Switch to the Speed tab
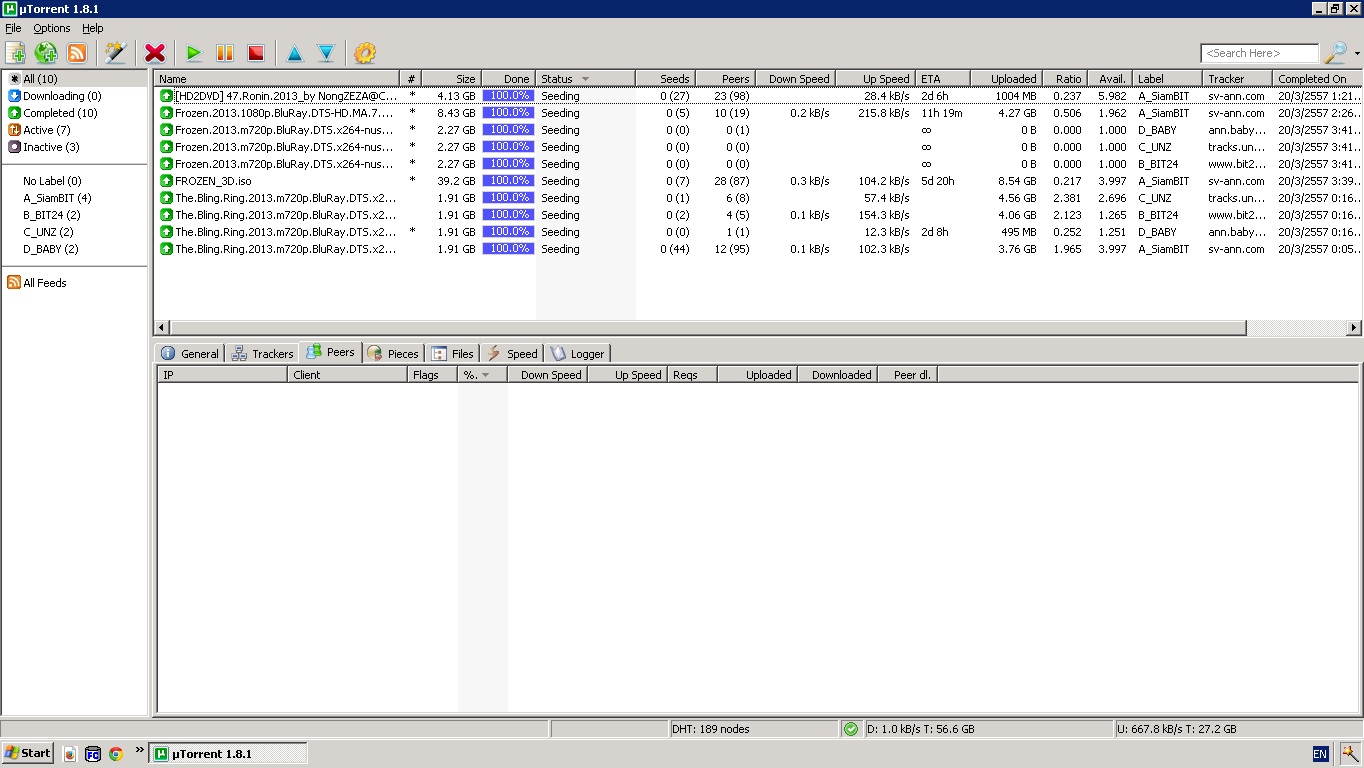Image resolution: width=1364 pixels, height=768 pixels. tap(512, 353)
